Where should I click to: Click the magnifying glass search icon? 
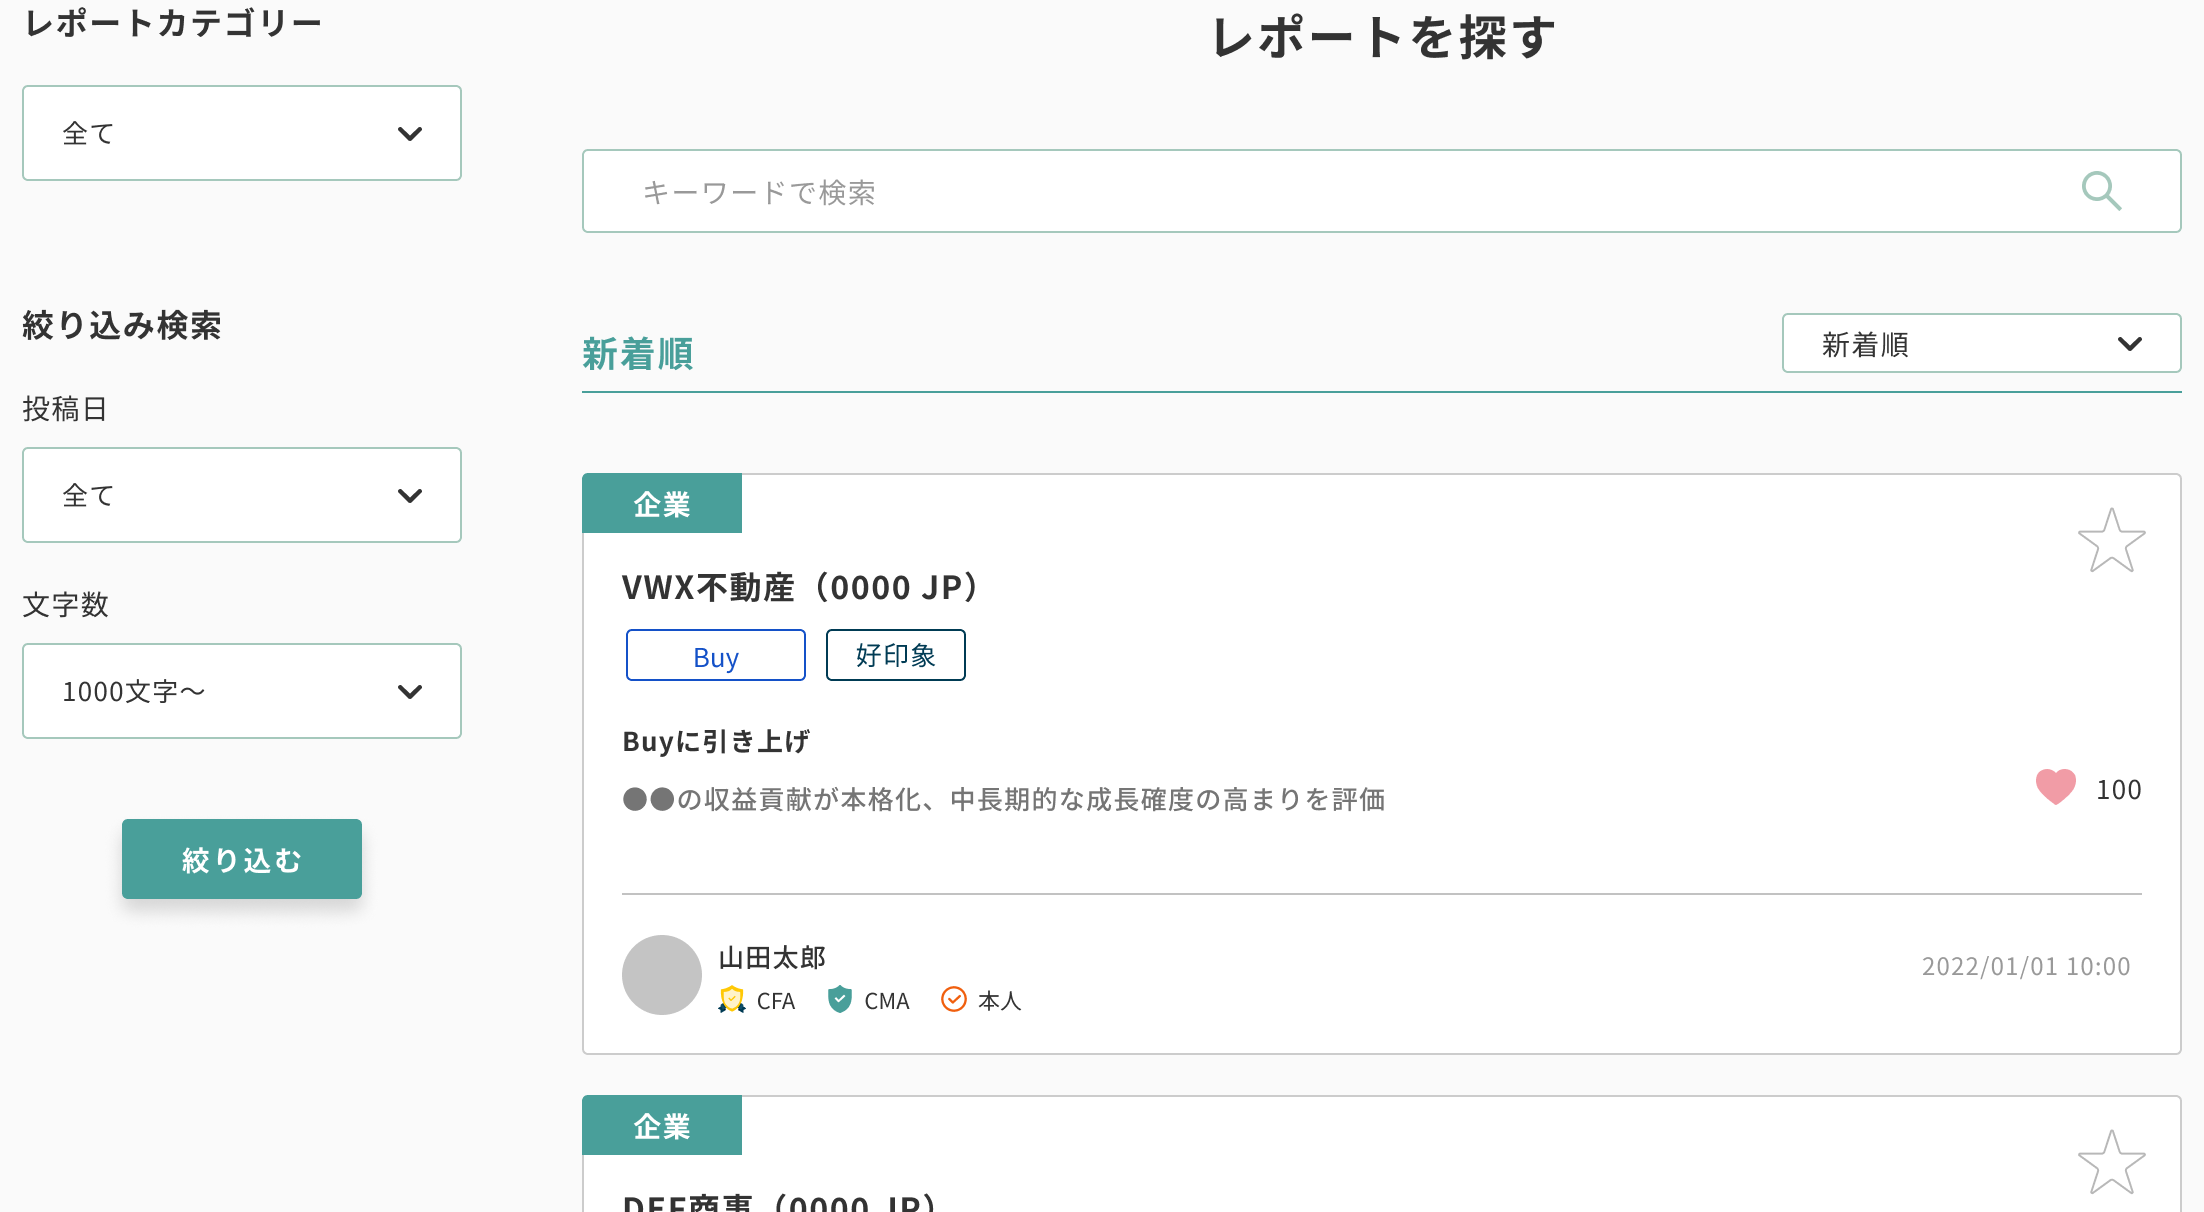pyautogui.click(x=2101, y=191)
